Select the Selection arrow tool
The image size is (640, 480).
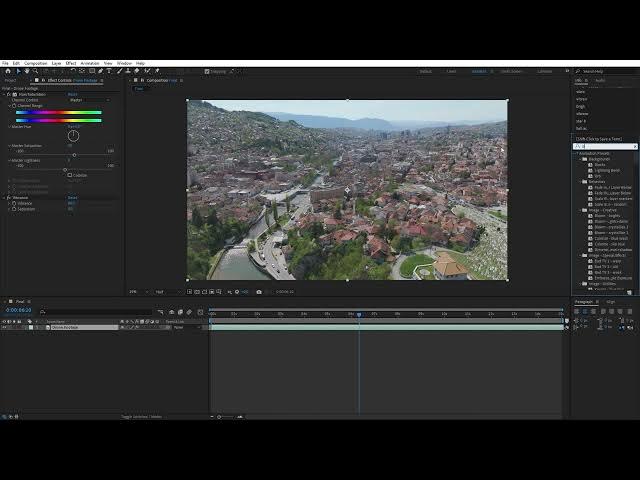click(x=18, y=71)
